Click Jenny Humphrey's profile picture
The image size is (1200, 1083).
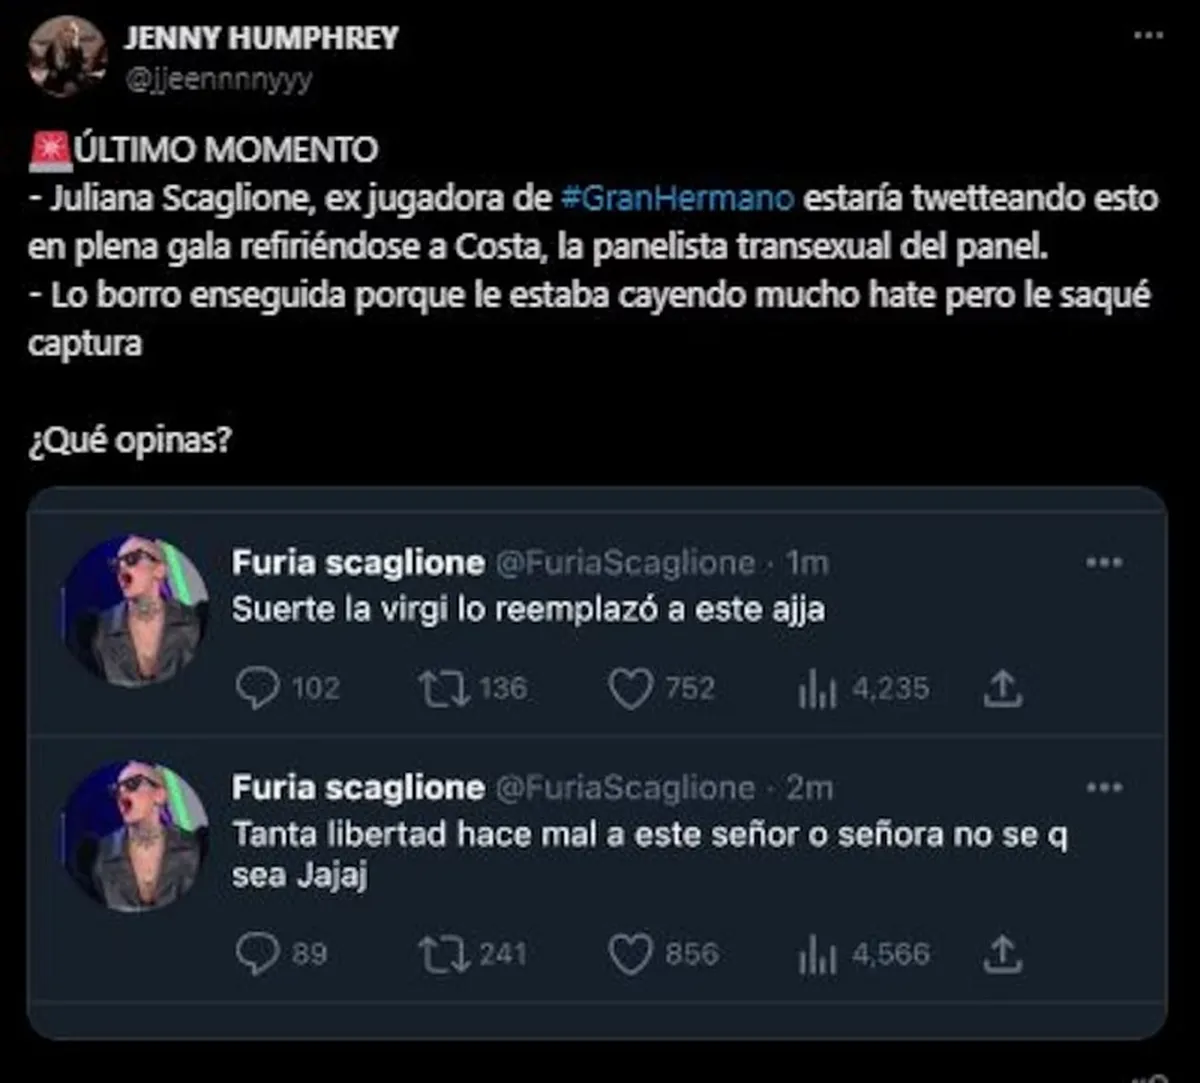click(x=66, y=56)
